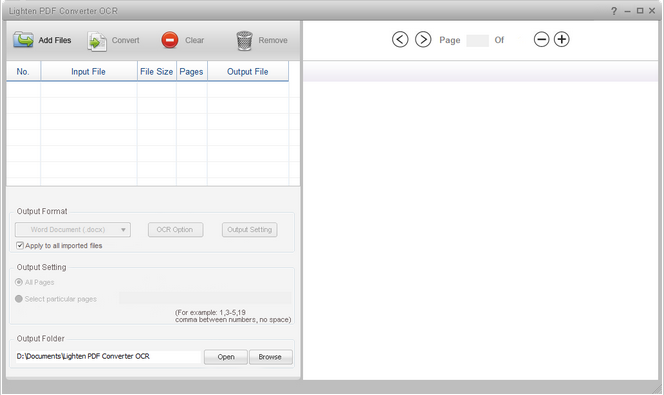Go to the previous page arrow
This screenshot has height=395, width=664.
tap(400, 39)
